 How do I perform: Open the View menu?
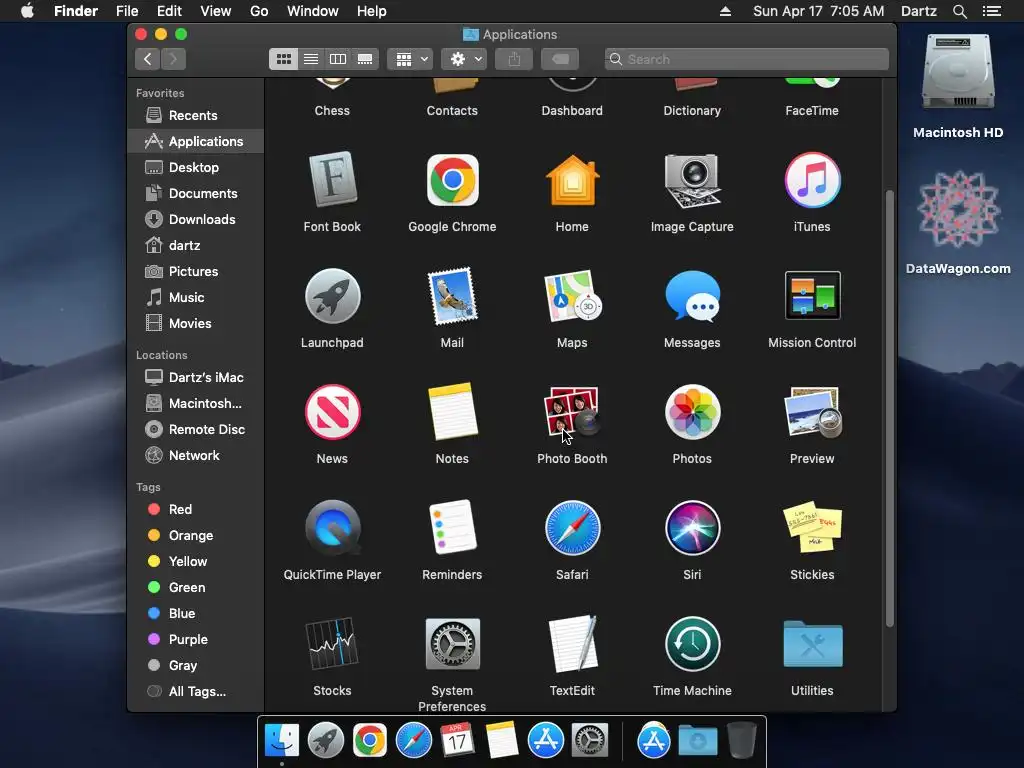pos(216,11)
